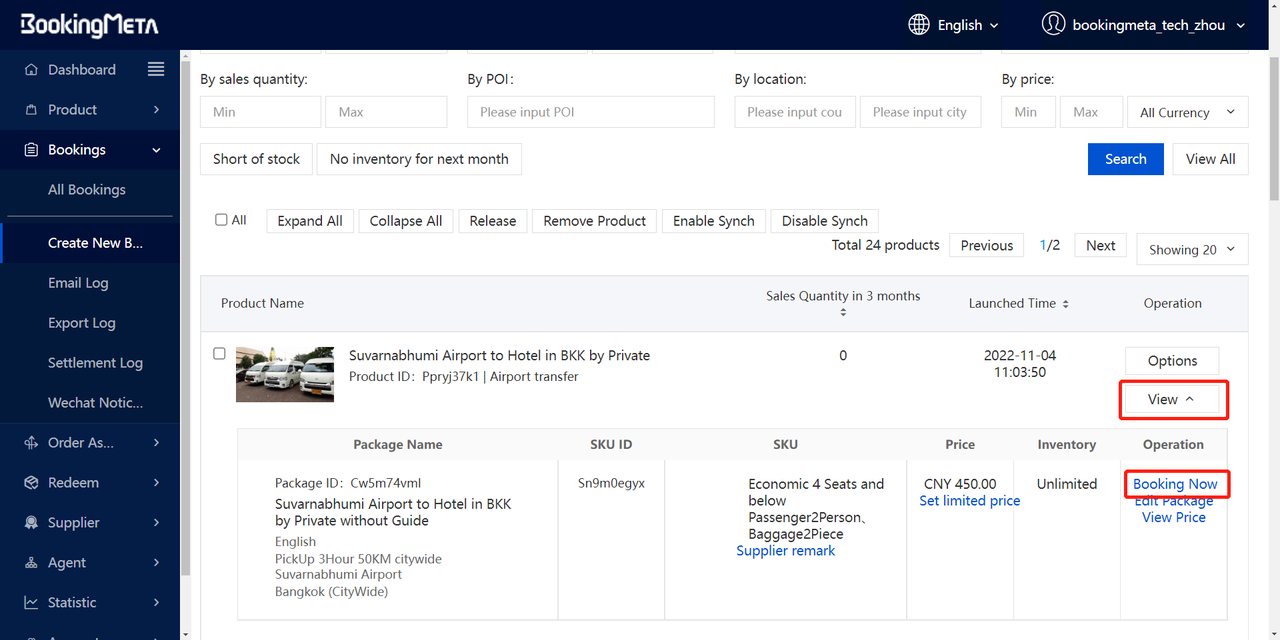This screenshot has width=1280, height=640.
Task: Open the All Currency dropdown
Action: coord(1187,112)
